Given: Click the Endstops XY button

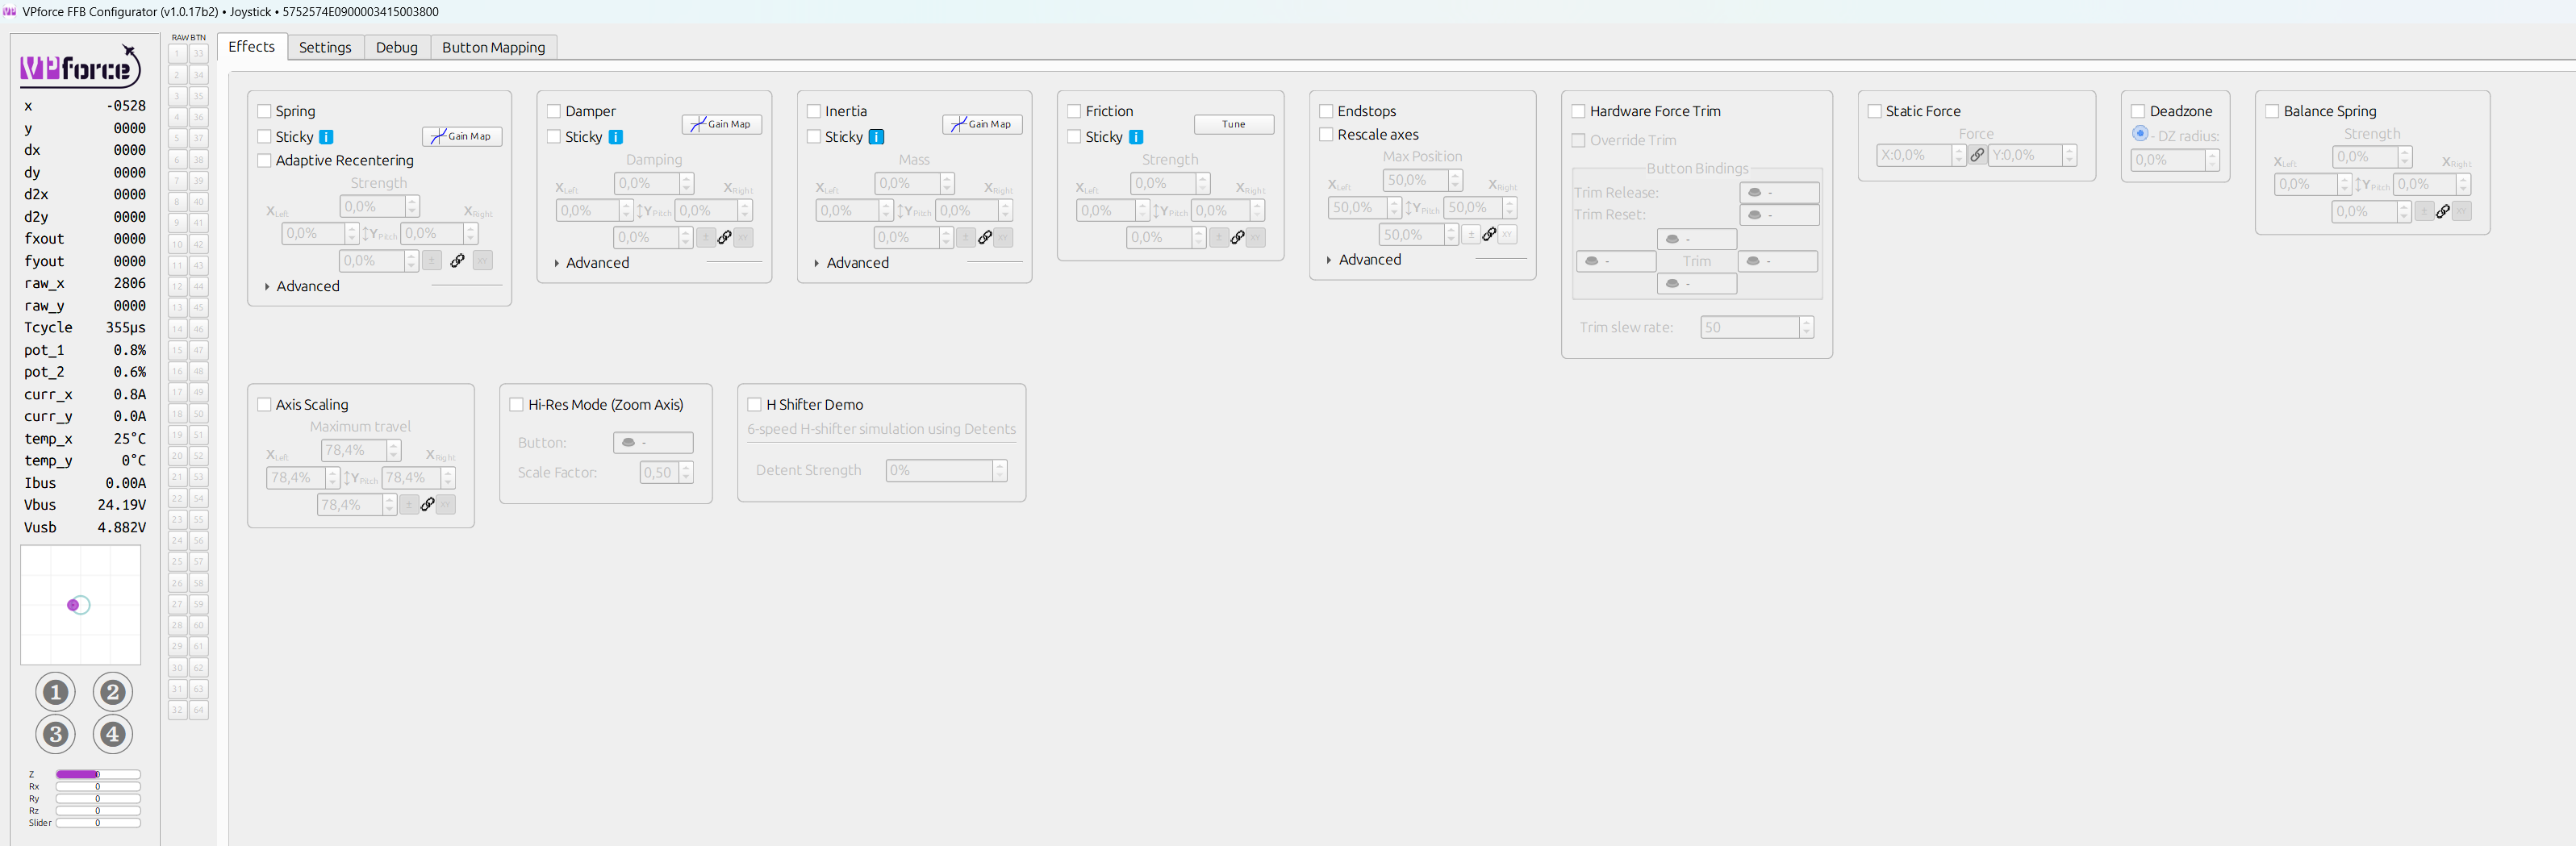Looking at the screenshot, I should tap(1507, 235).
